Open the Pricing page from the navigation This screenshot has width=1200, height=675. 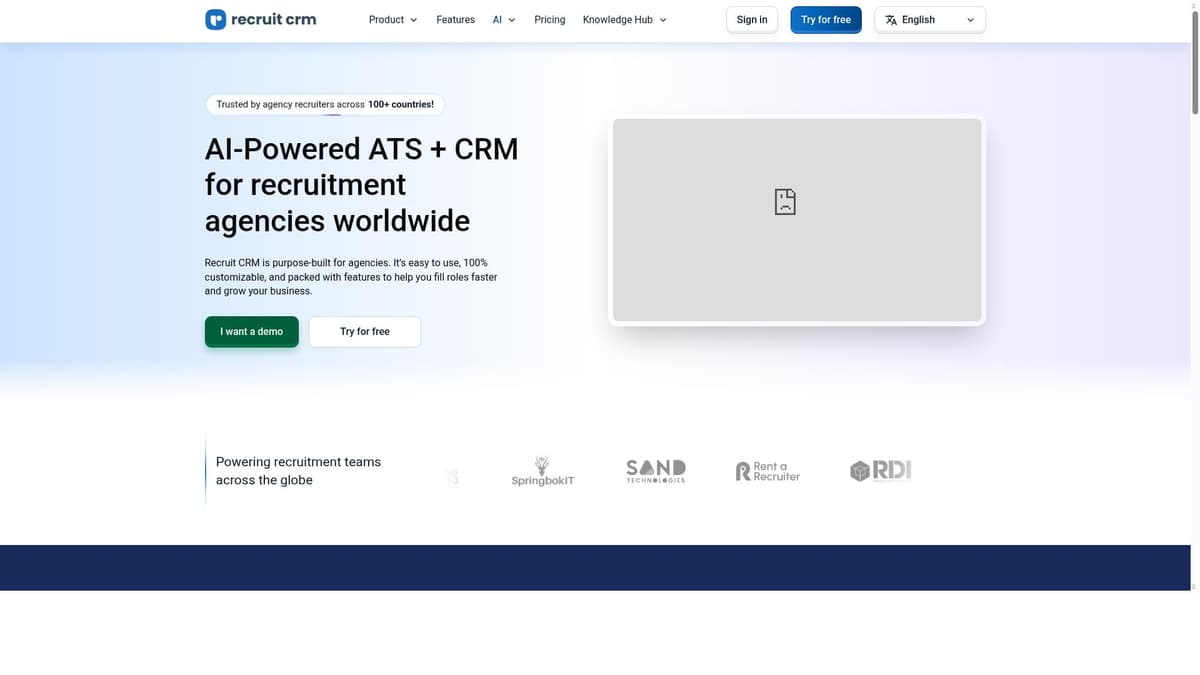pyautogui.click(x=549, y=19)
